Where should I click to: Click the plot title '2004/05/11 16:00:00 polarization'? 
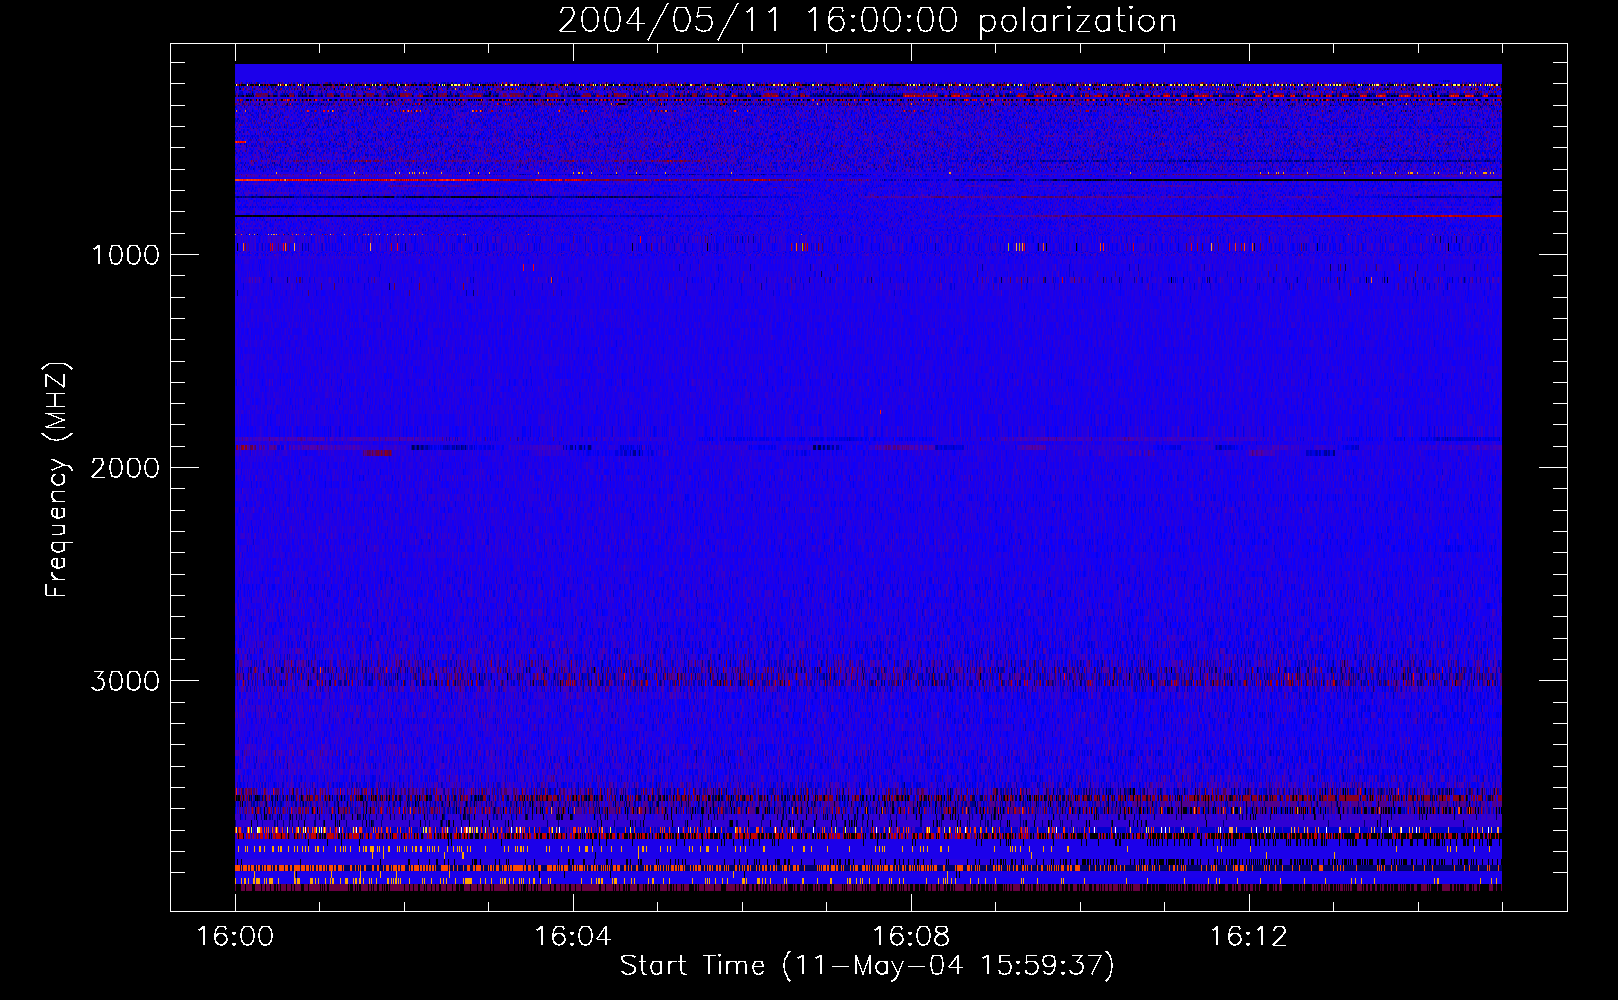(867, 21)
